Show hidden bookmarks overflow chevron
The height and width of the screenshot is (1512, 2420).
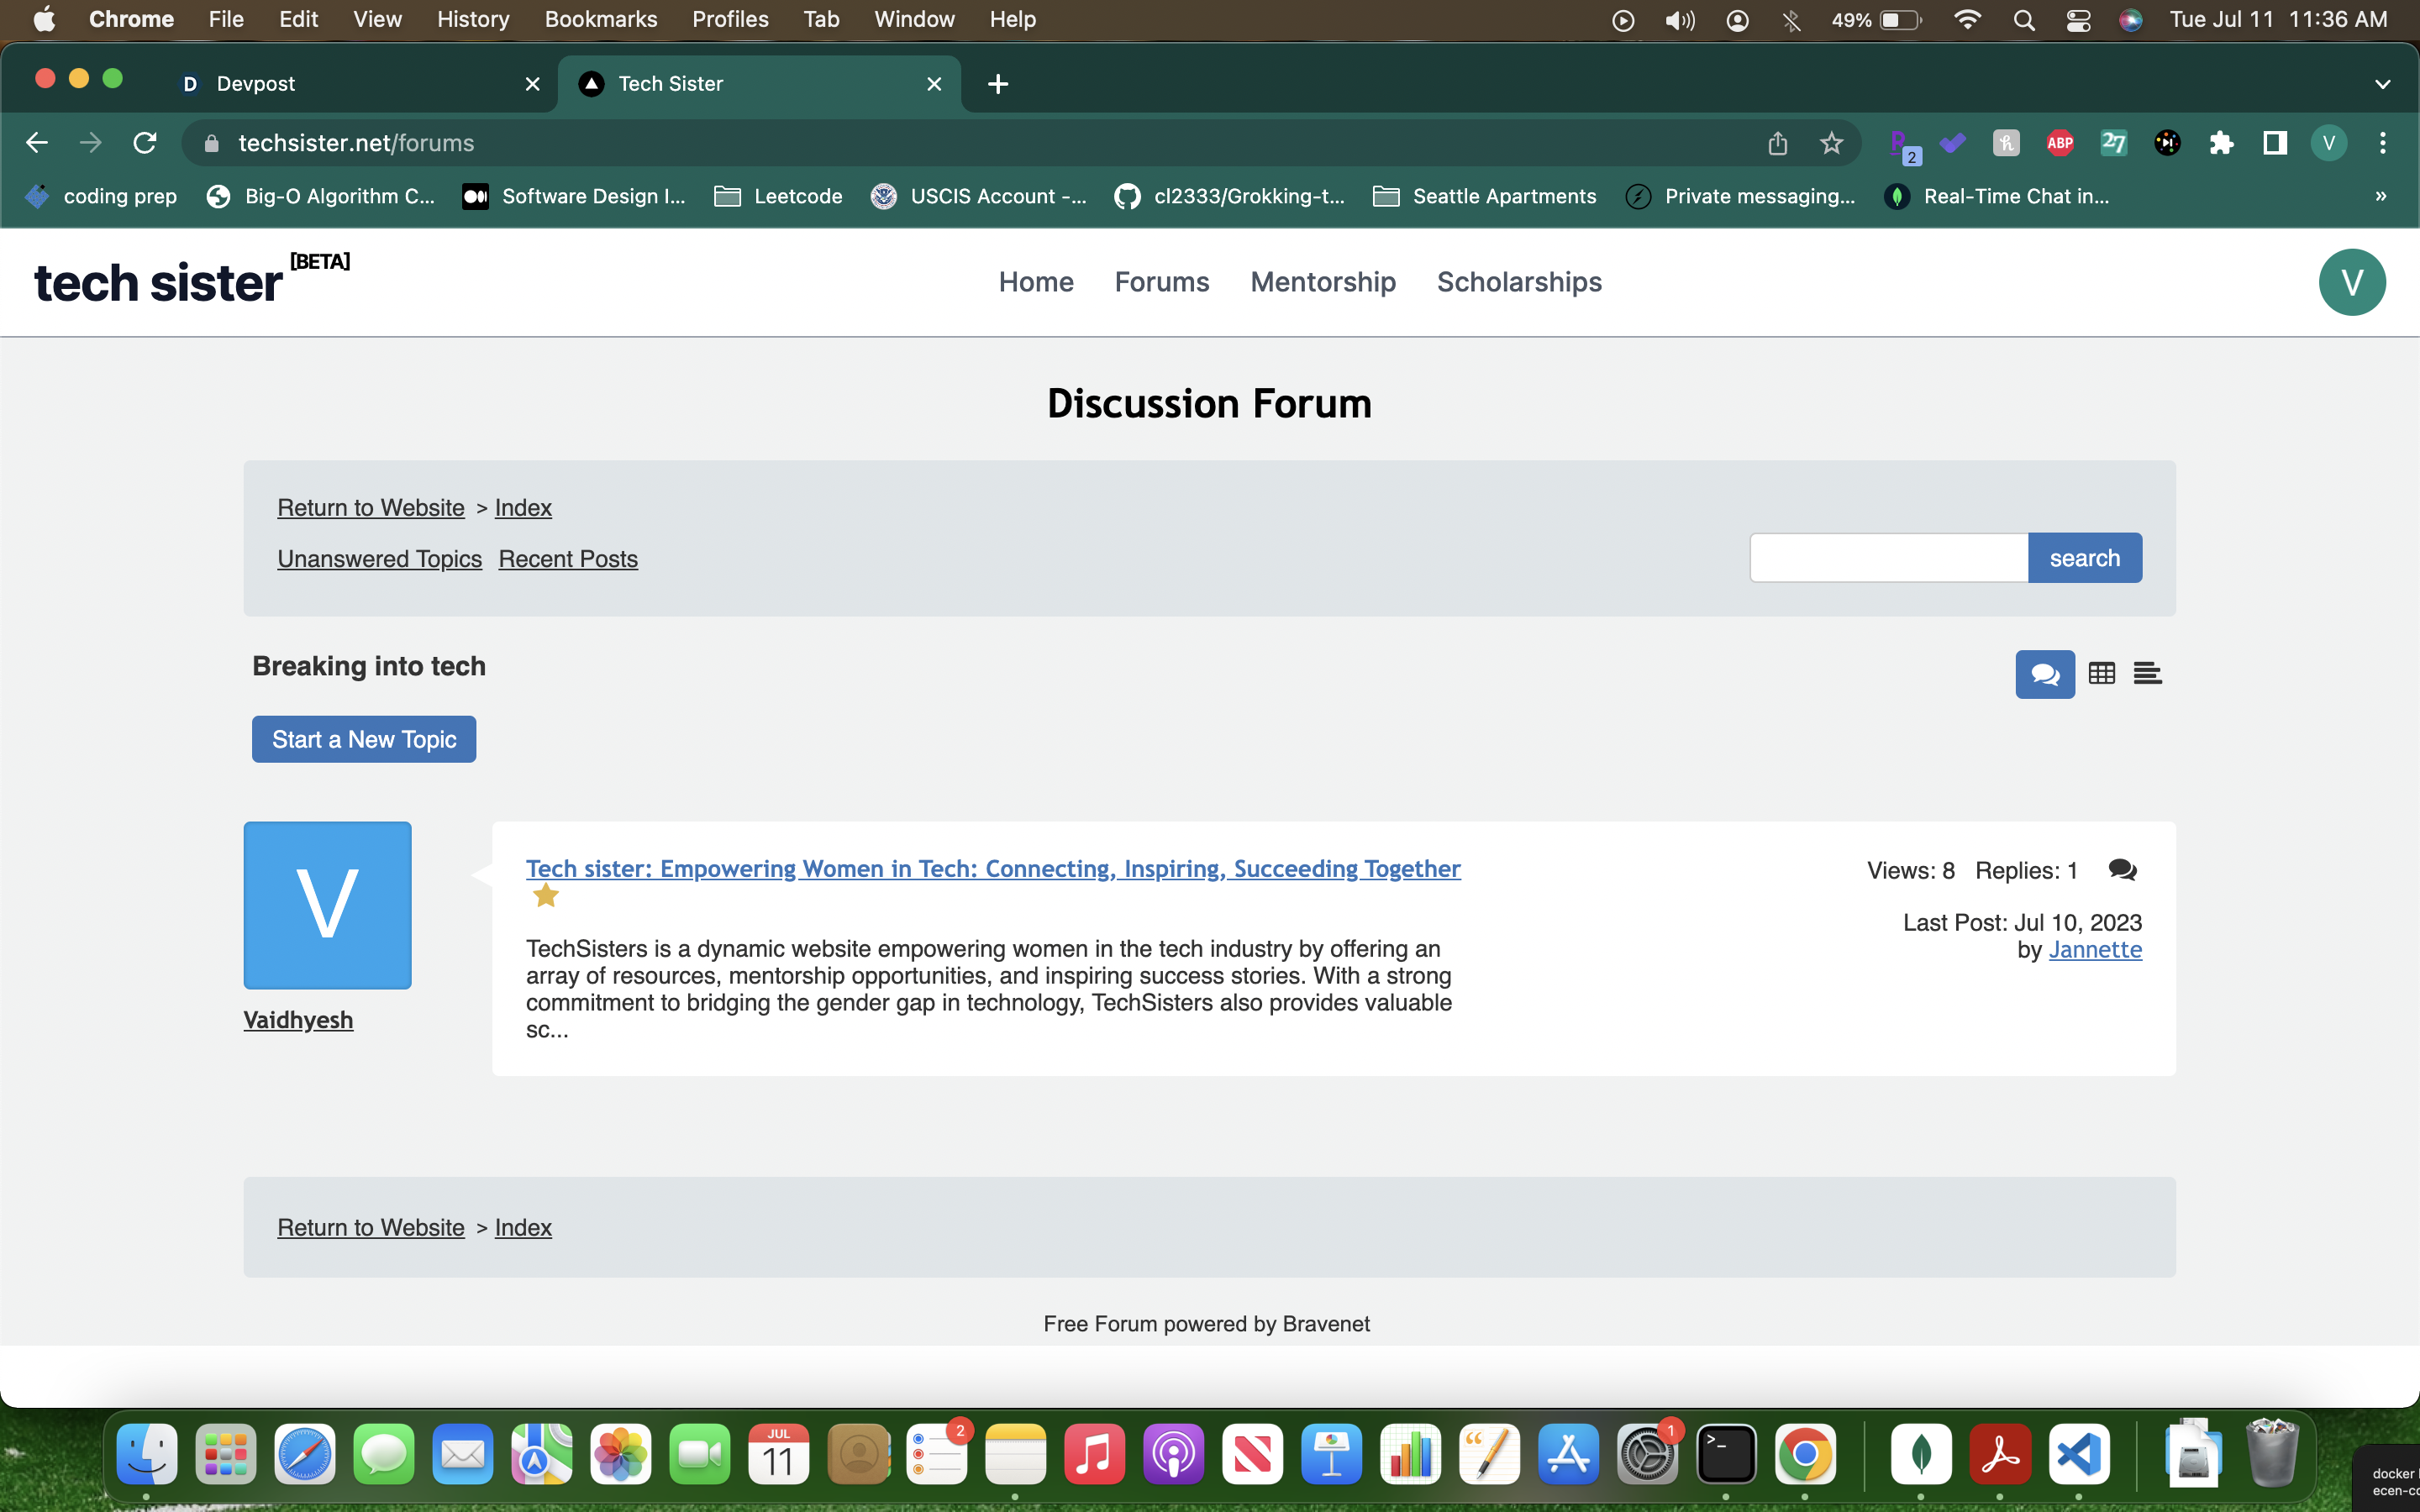tap(2381, 196)
